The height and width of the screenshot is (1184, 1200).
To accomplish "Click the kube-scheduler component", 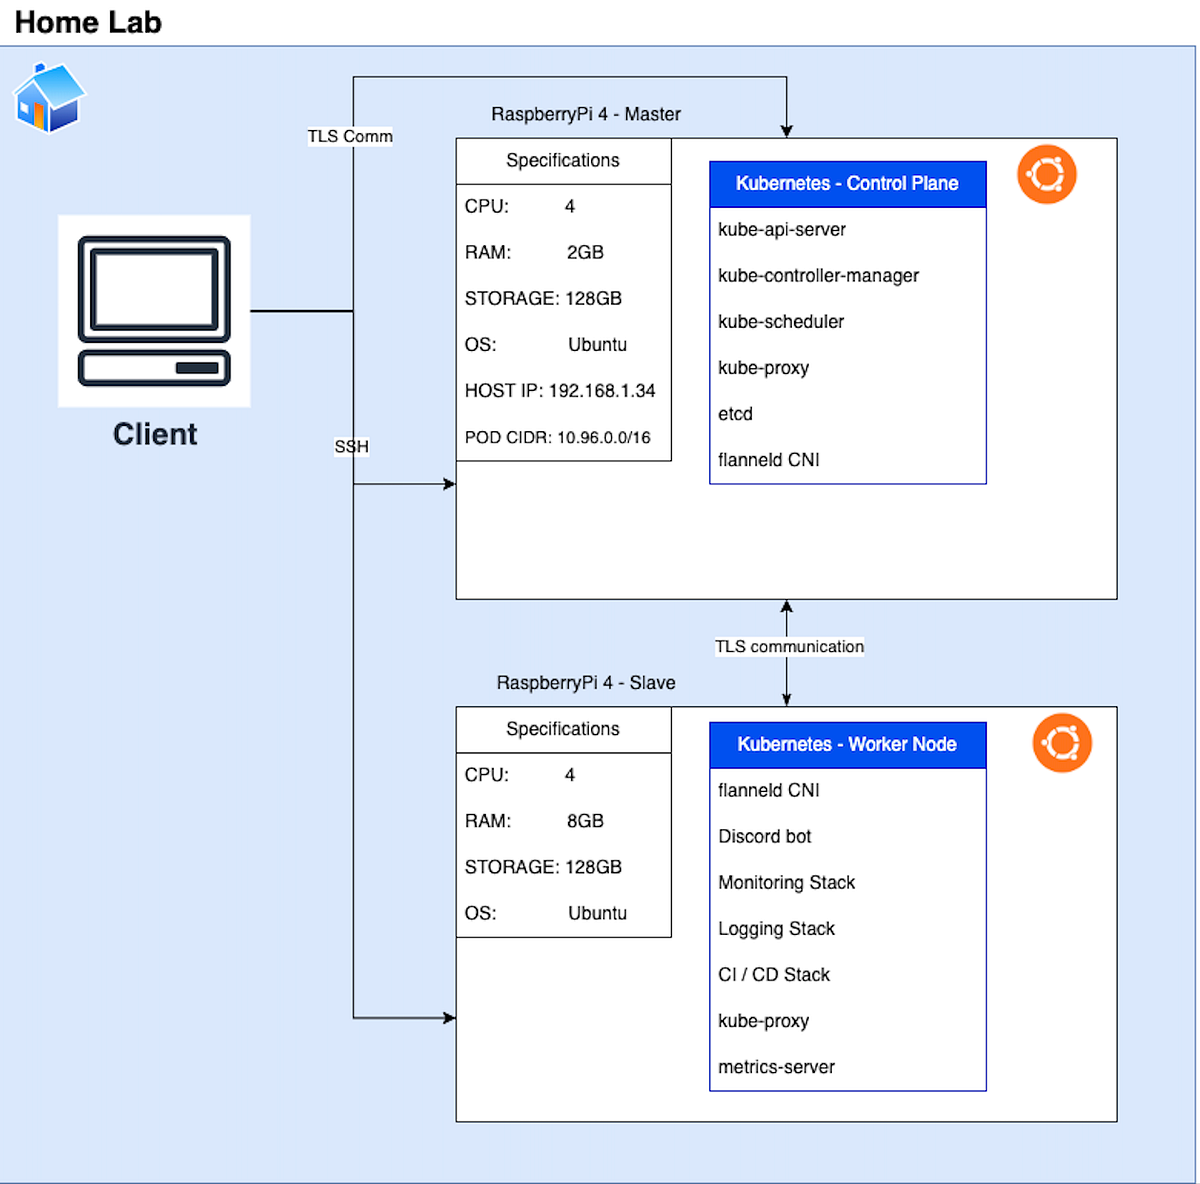I will [780, 321].
